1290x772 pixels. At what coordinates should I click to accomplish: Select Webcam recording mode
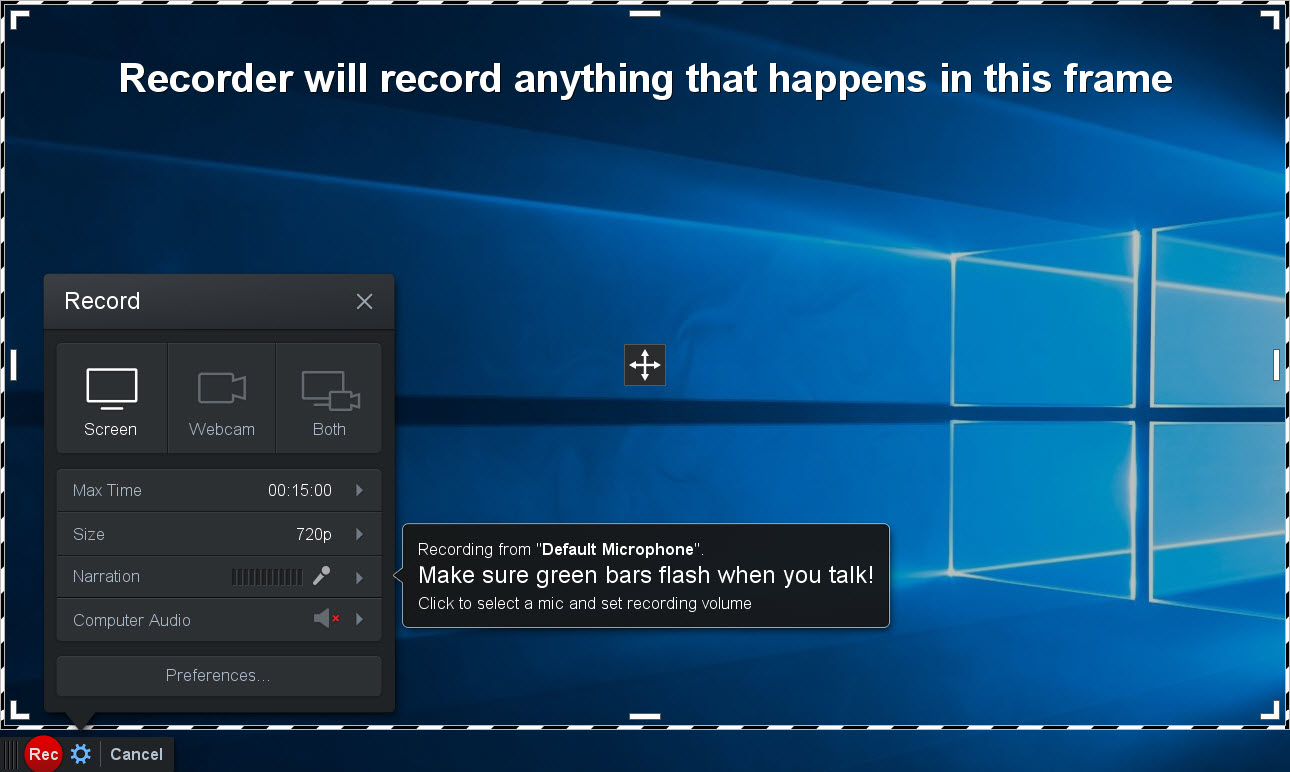222,398
